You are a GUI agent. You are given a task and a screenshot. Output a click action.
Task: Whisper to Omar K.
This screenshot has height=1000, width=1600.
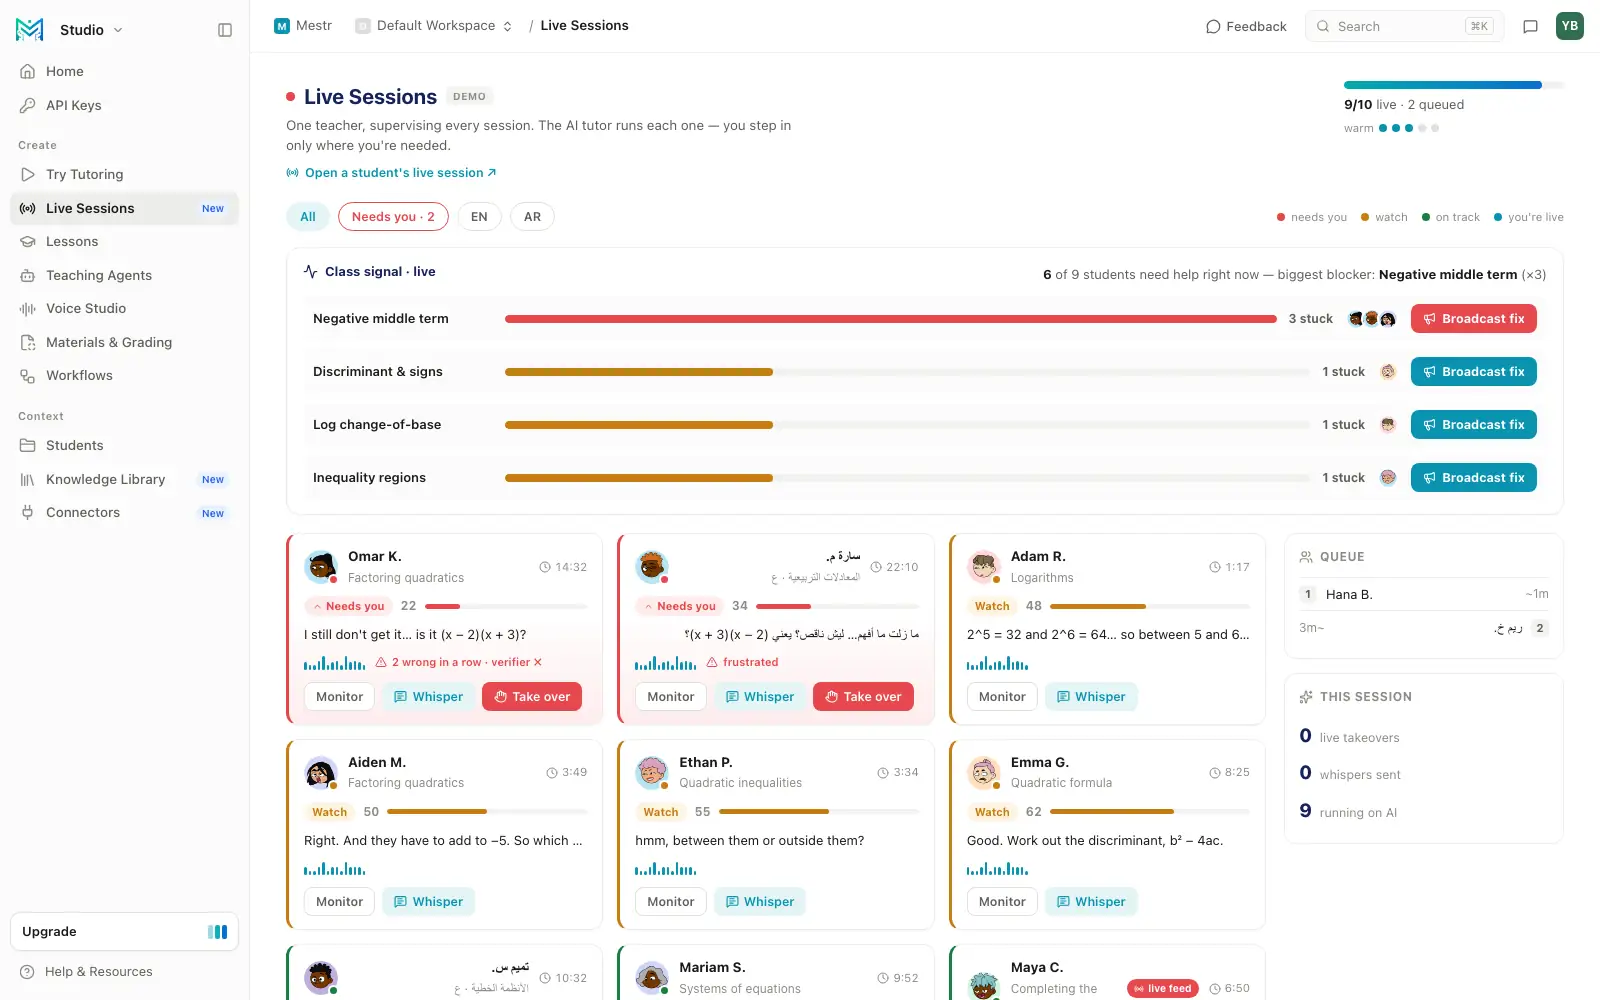coord(428,697)
